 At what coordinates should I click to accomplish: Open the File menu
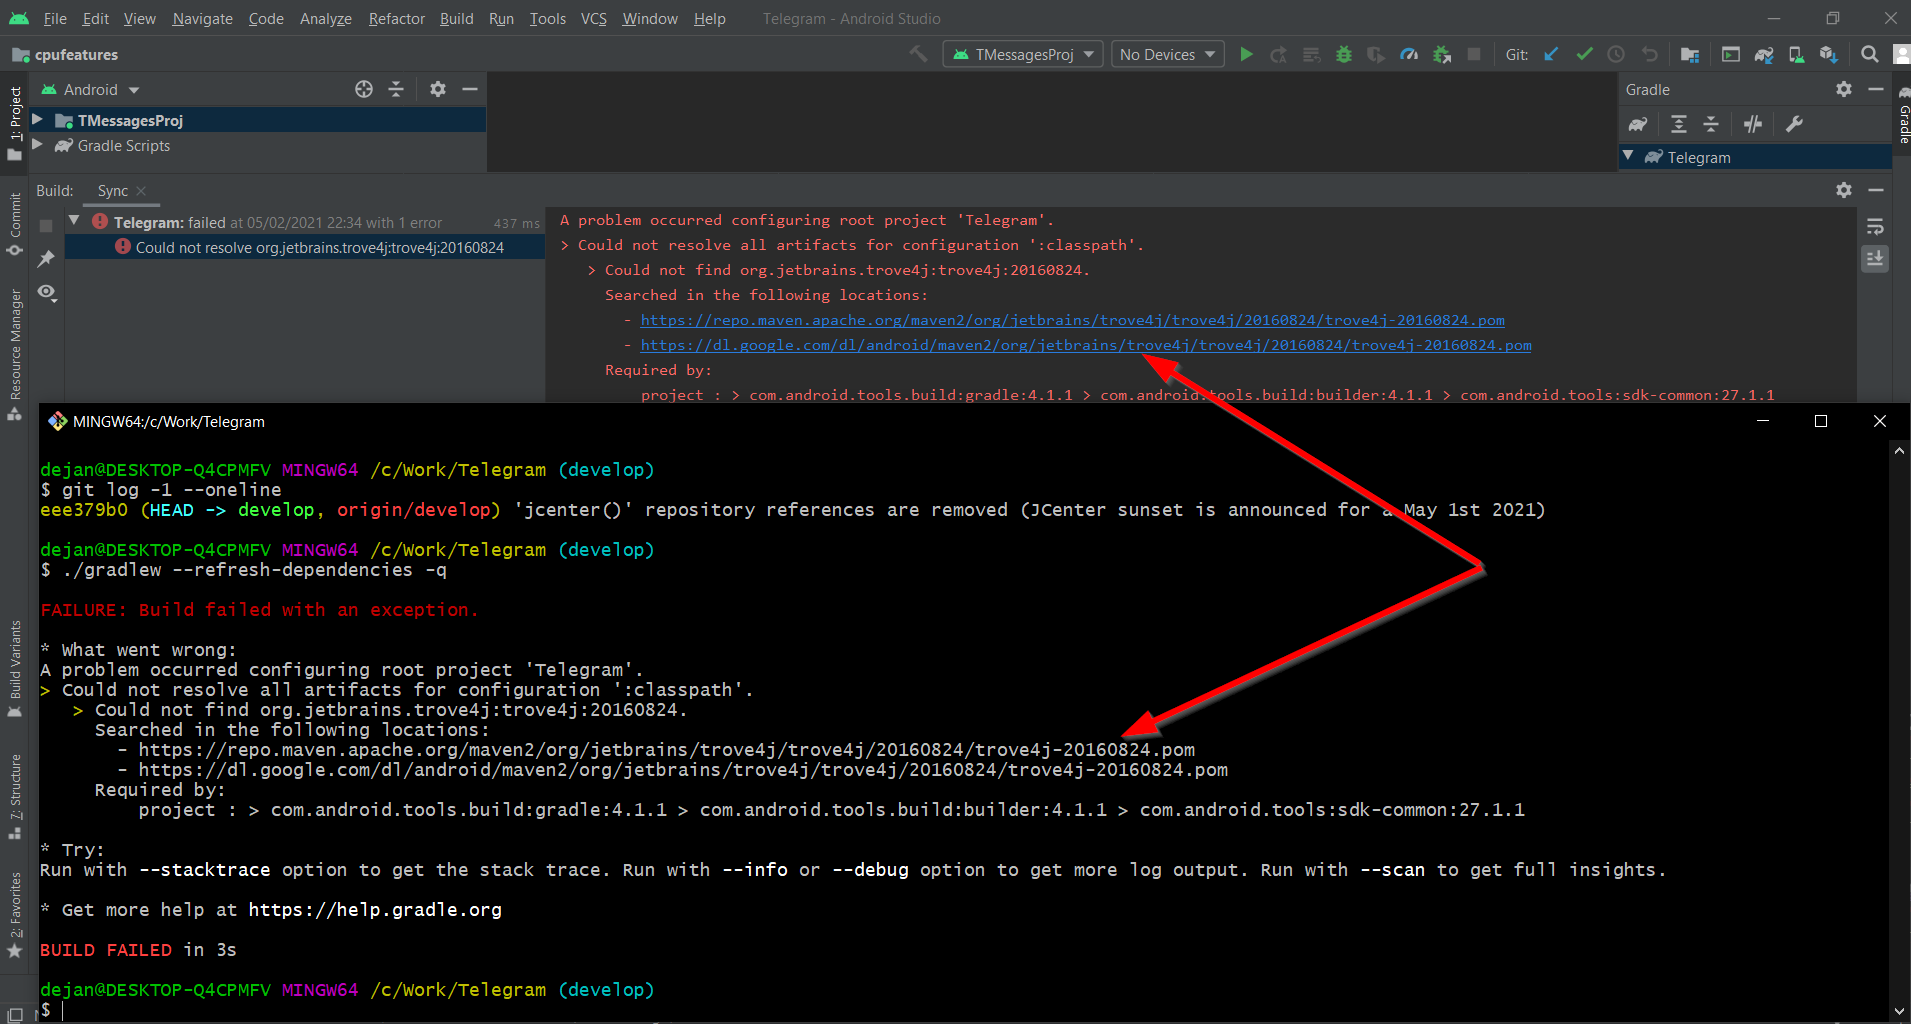click(x=55, y=18)
